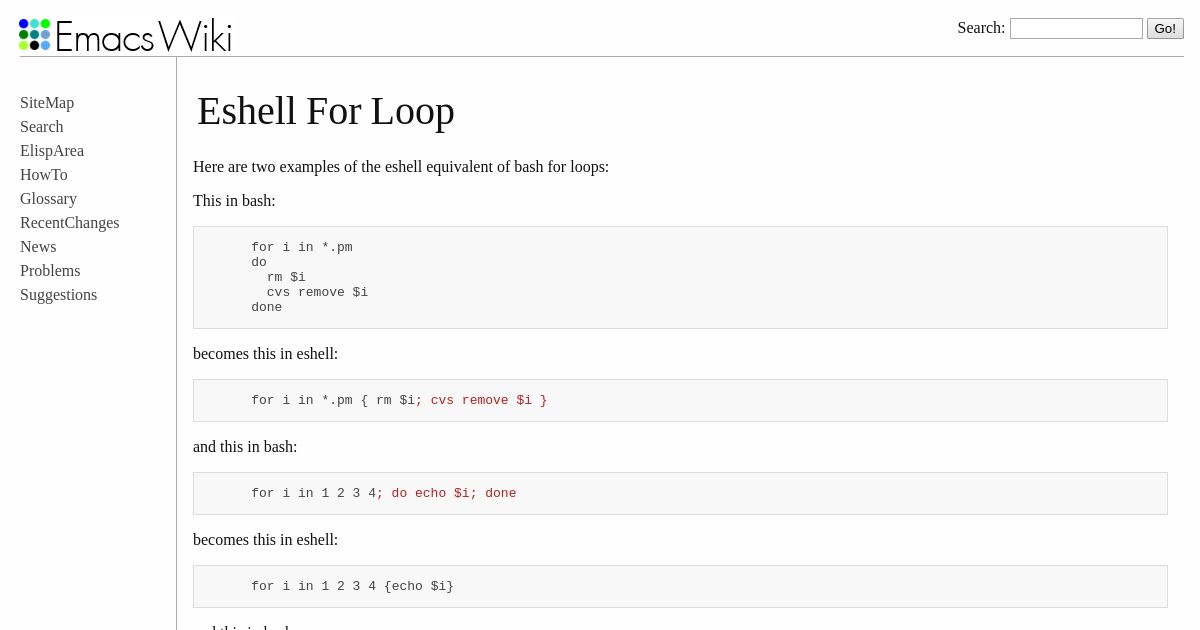1200x630 pixels.
Task: Open the ElispArea link
Action: [52, 151]
